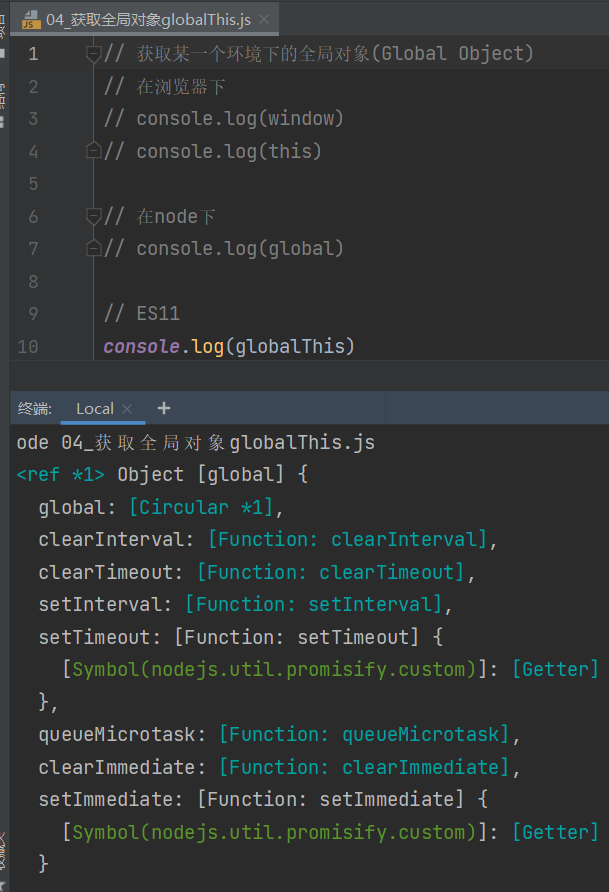Toggle fold end marker at line 7
This screenshot has height=892, width=609.
[93, 249]
